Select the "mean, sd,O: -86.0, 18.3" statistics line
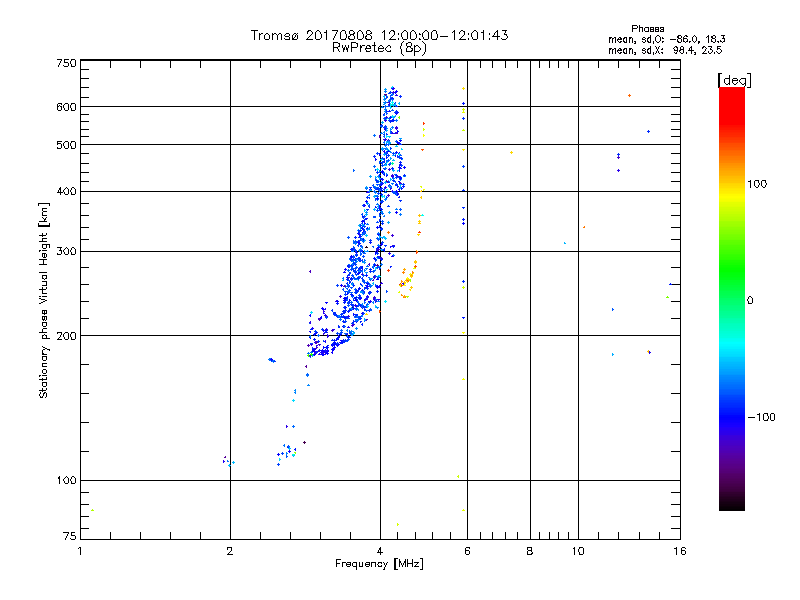 [x=666, y=39]
